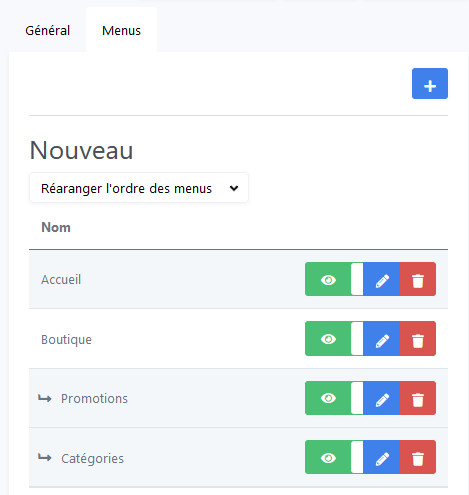Switch to the Général tab
469x495 pixels.
pyautogui.click(x=48, y=30)
